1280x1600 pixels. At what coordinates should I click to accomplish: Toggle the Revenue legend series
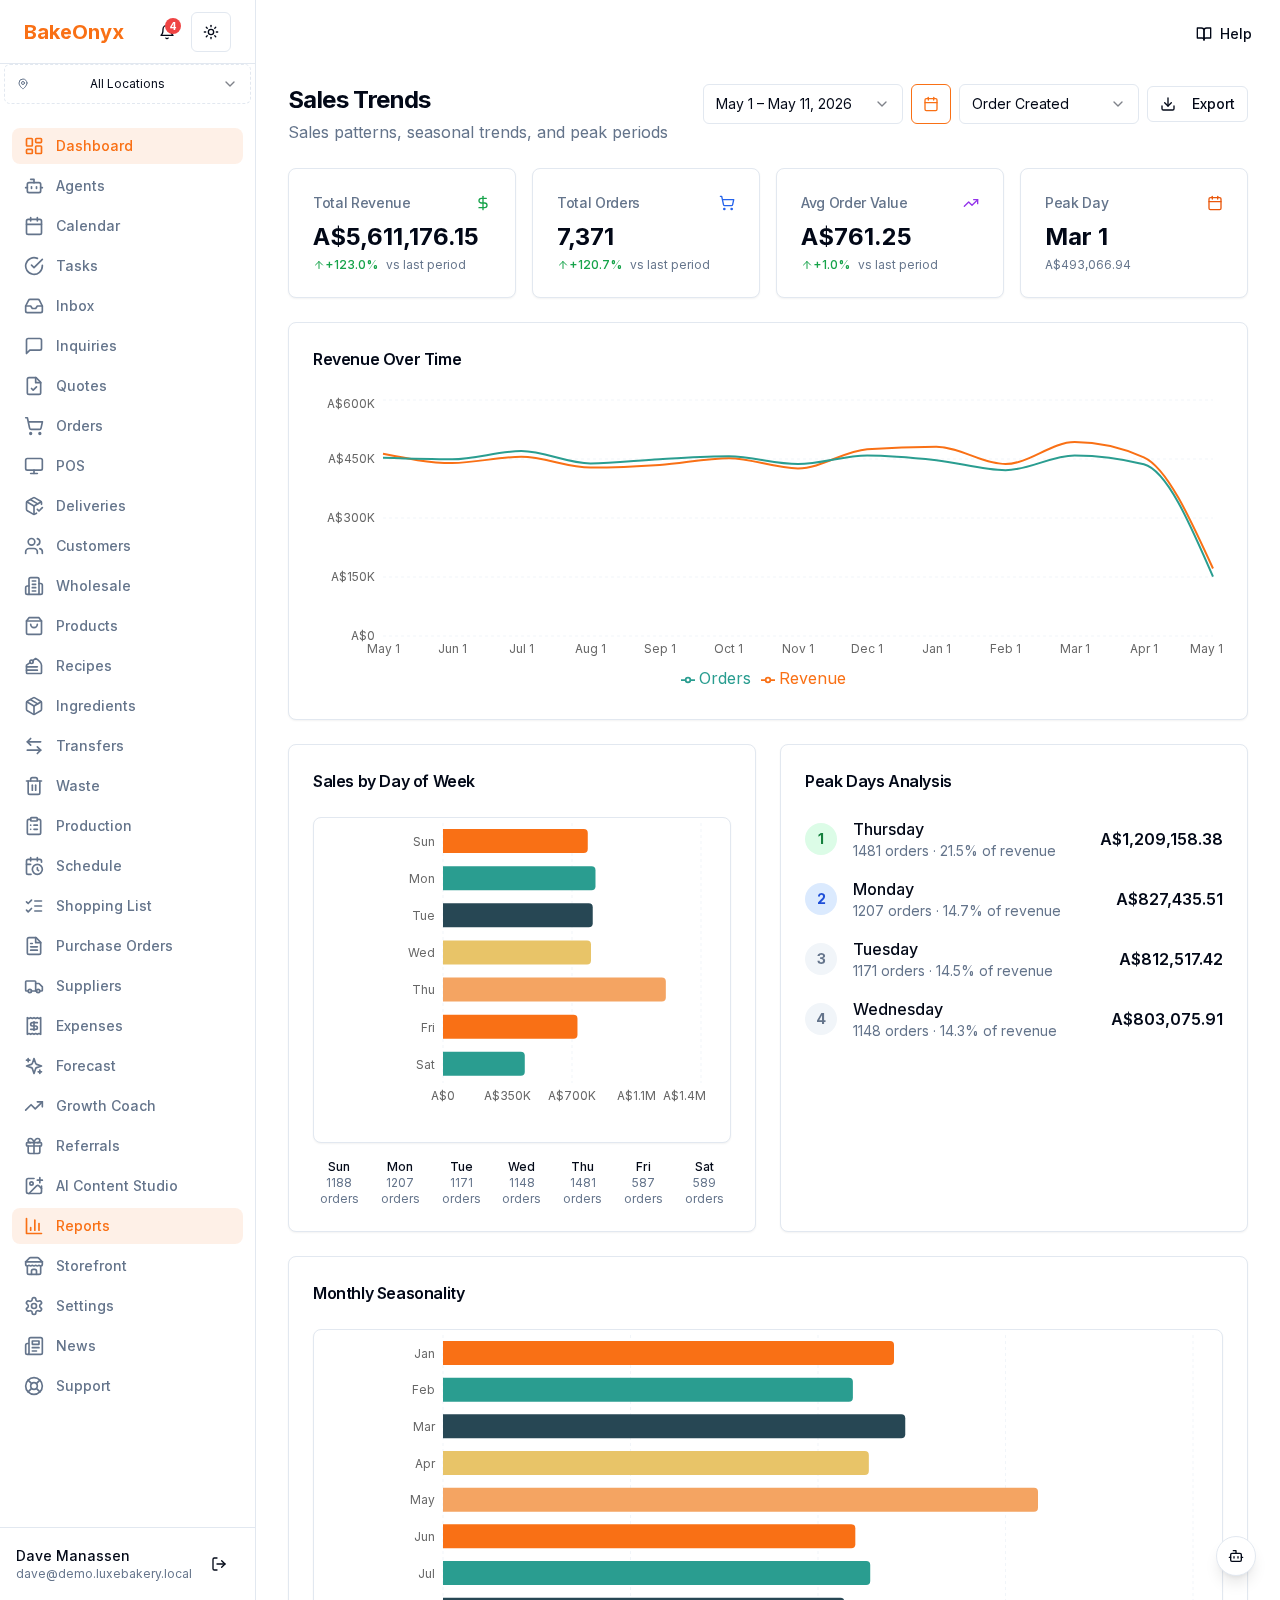tap(803, 679)
